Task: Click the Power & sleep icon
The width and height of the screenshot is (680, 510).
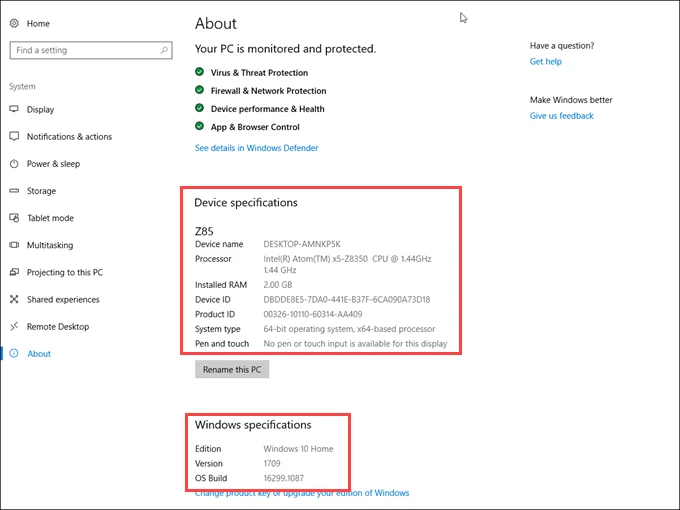Action: tap(14, 164)
